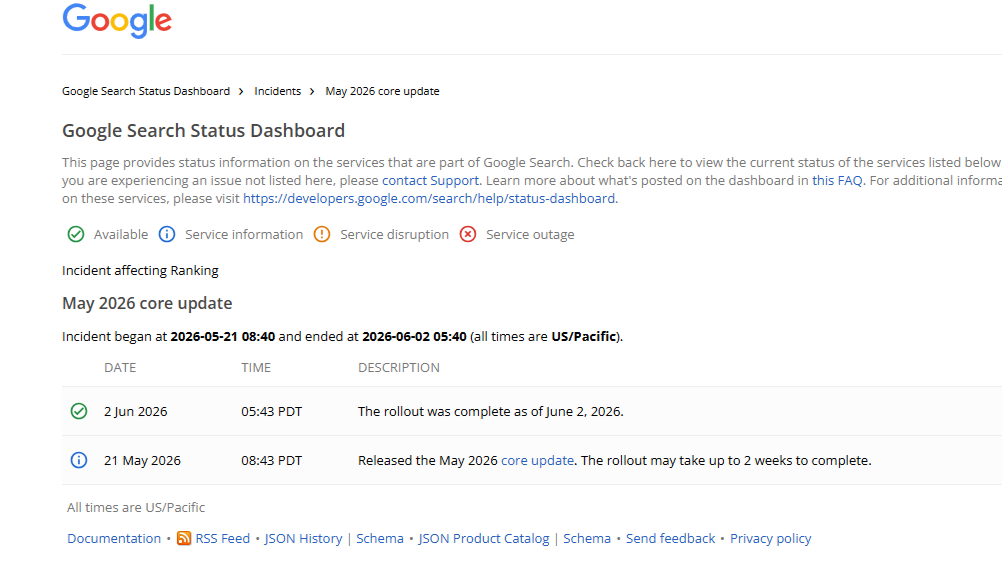Click 'Google Search Status Dashboard' page heading
Image resolution: width=1002 pixels, height=565 pixels.
[x=203, y=130]
